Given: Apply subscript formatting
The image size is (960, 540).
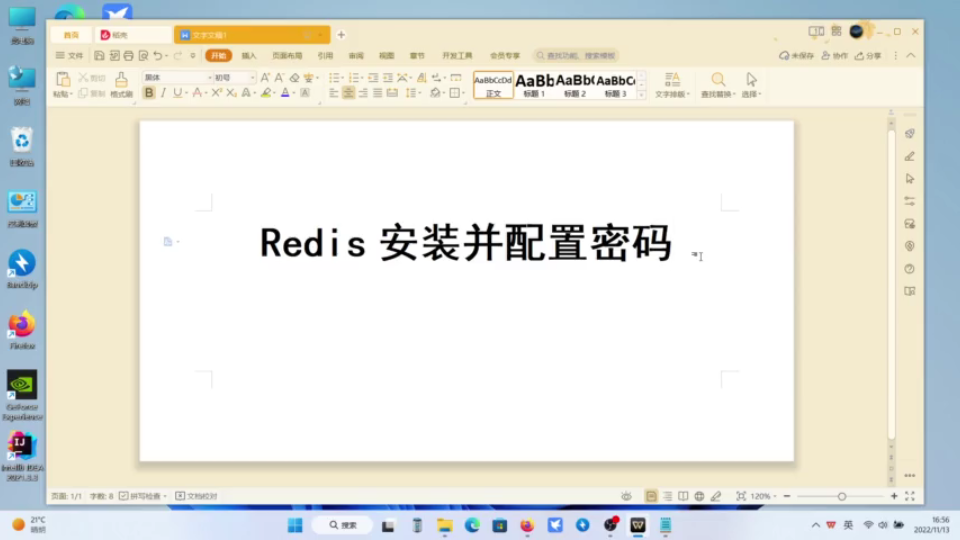Looking at the screenshot, I should coord(231,93).
